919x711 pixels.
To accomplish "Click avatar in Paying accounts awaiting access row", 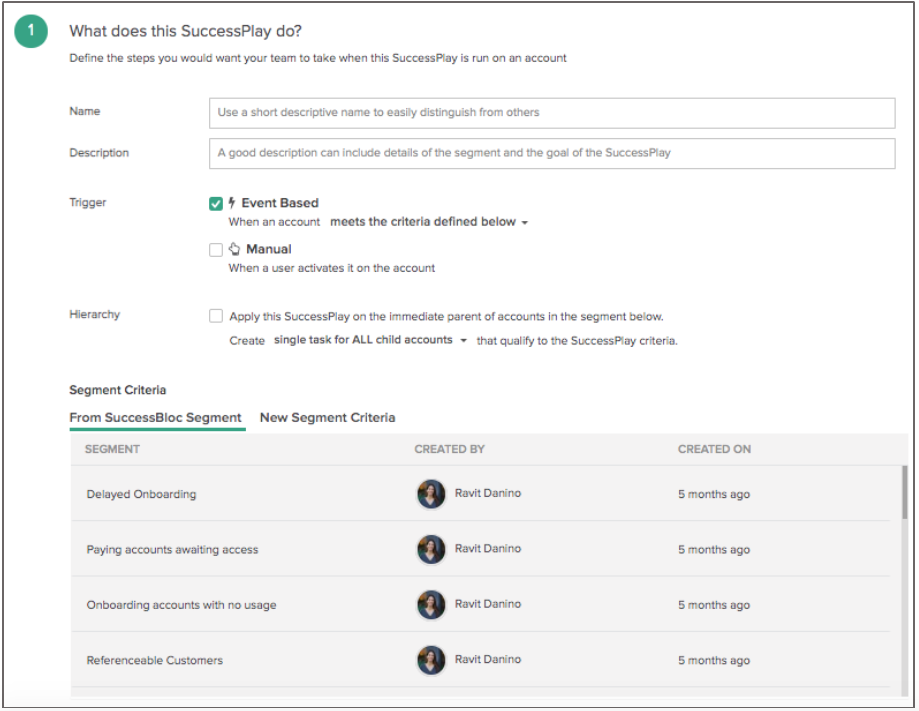I will pyautogui.click(x=431, y=549).
